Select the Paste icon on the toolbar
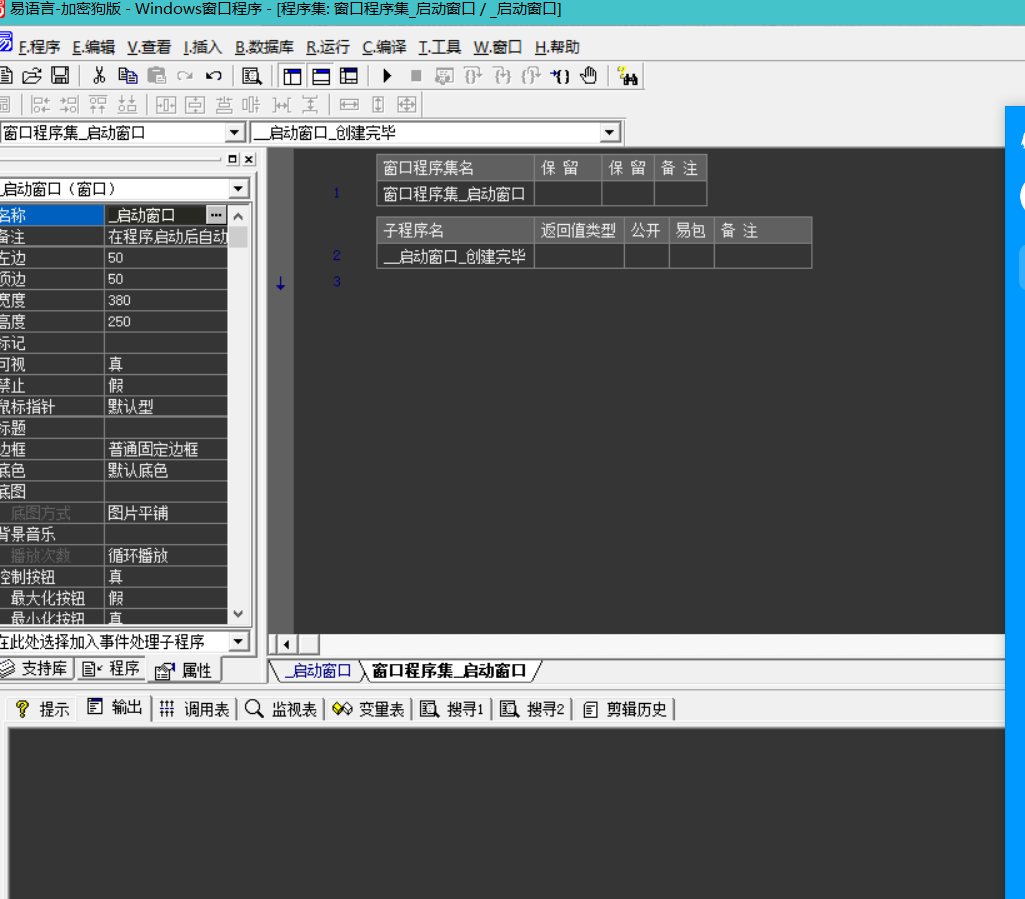 (x=156, y=75)
